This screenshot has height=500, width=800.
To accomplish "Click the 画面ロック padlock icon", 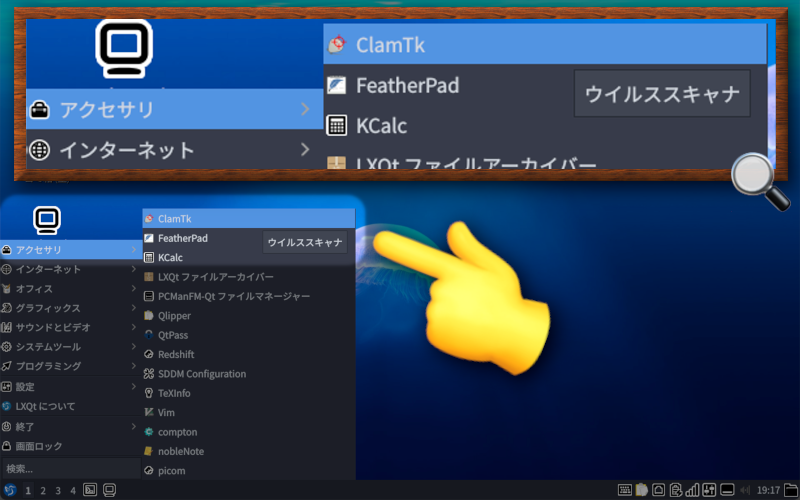I will point(7,446).
